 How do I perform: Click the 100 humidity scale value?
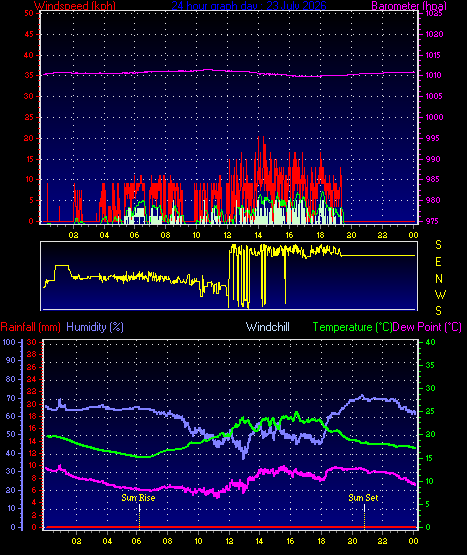pyautogui.click(x=9, y=342)
